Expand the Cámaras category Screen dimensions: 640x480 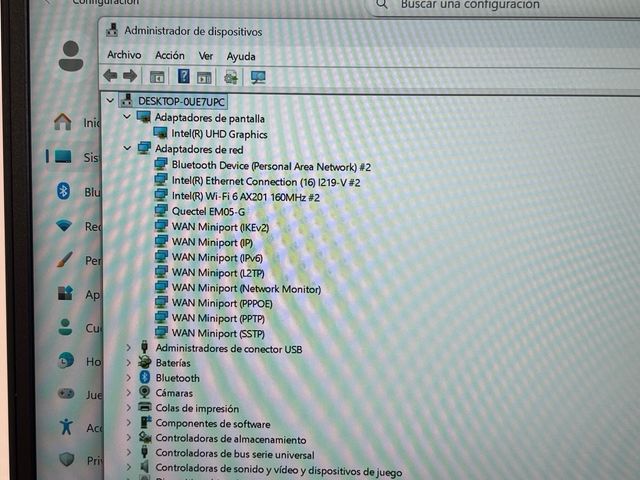pos(129,393)
